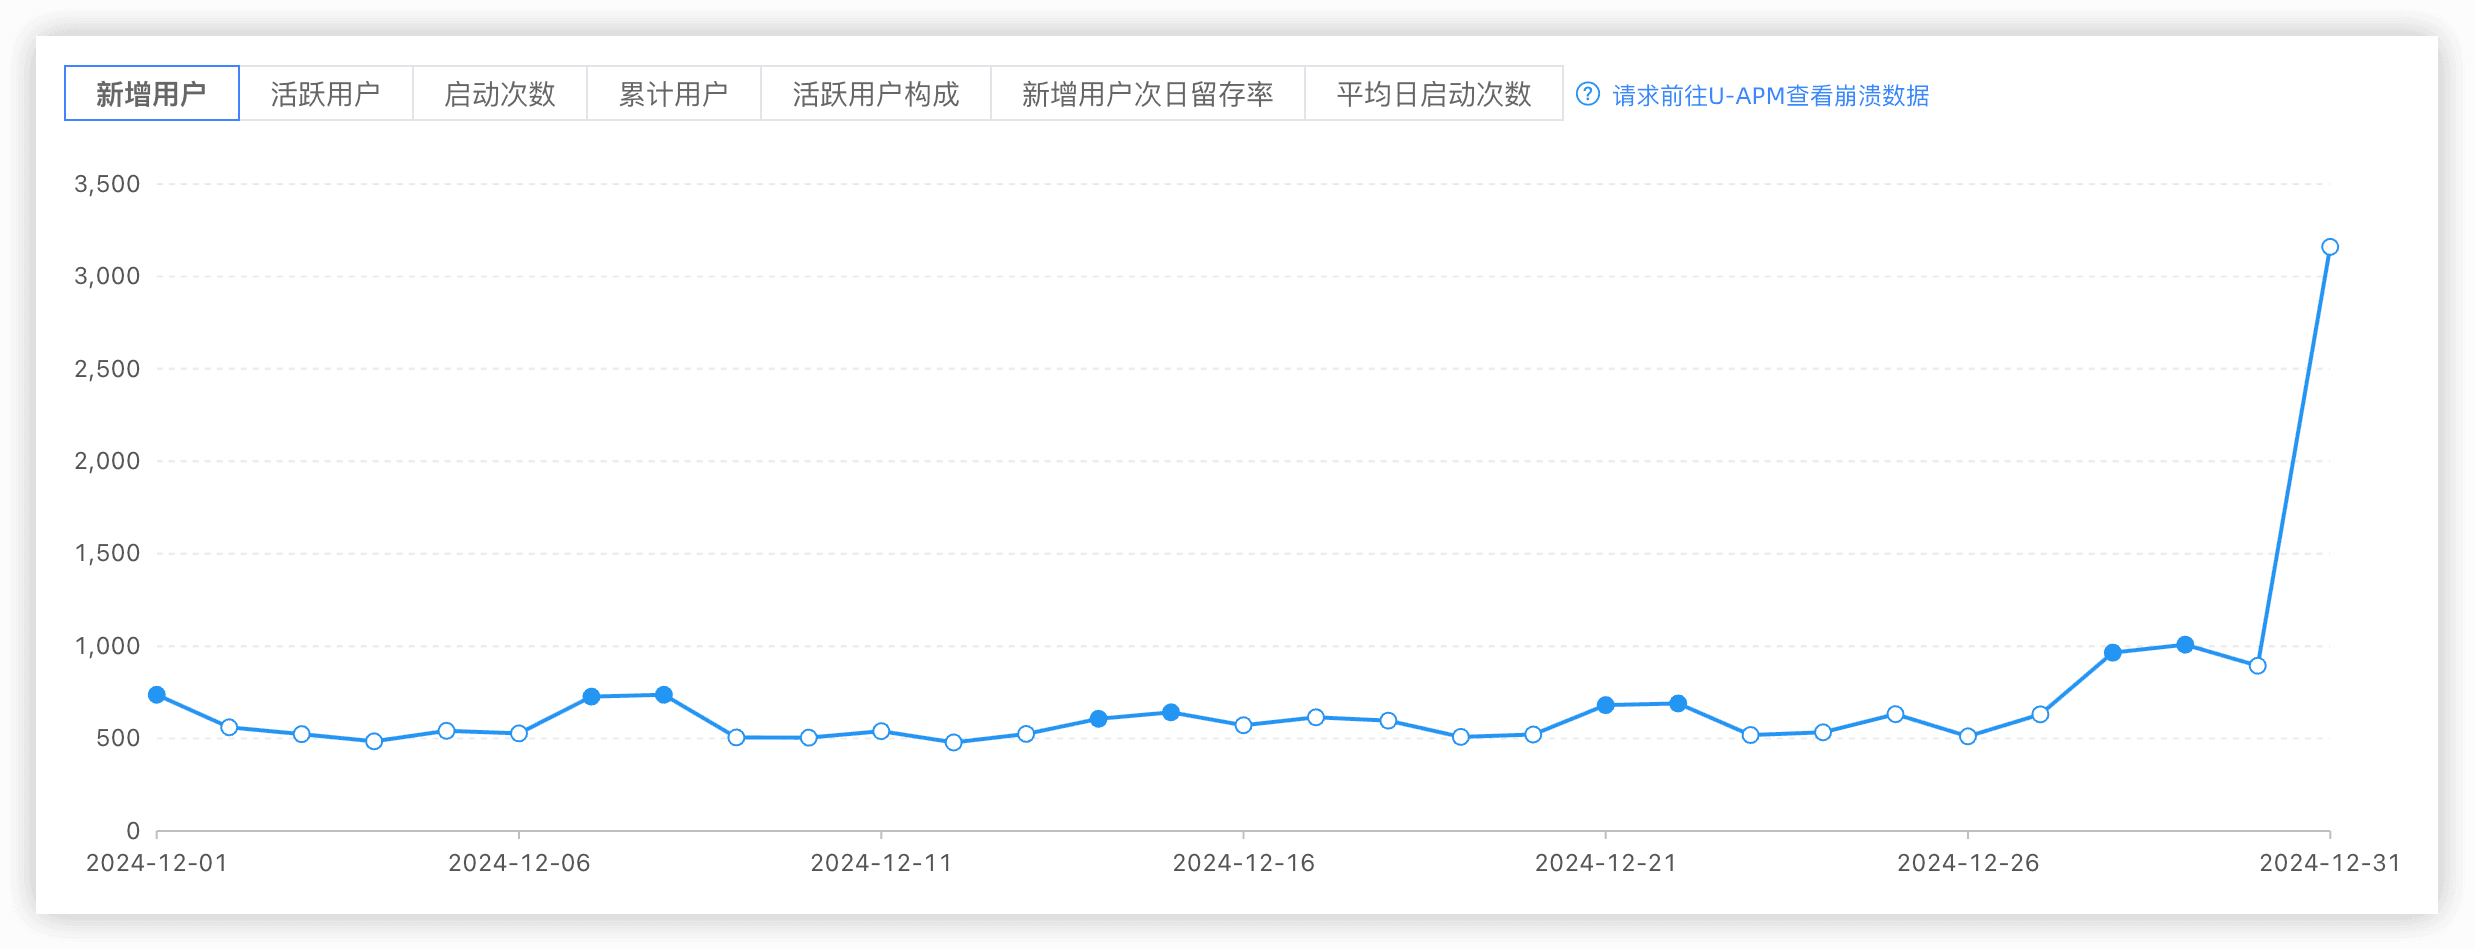Click the 2024-12-16 x-axis date label
The image size is (2474, 950).
pos(1243,863)
